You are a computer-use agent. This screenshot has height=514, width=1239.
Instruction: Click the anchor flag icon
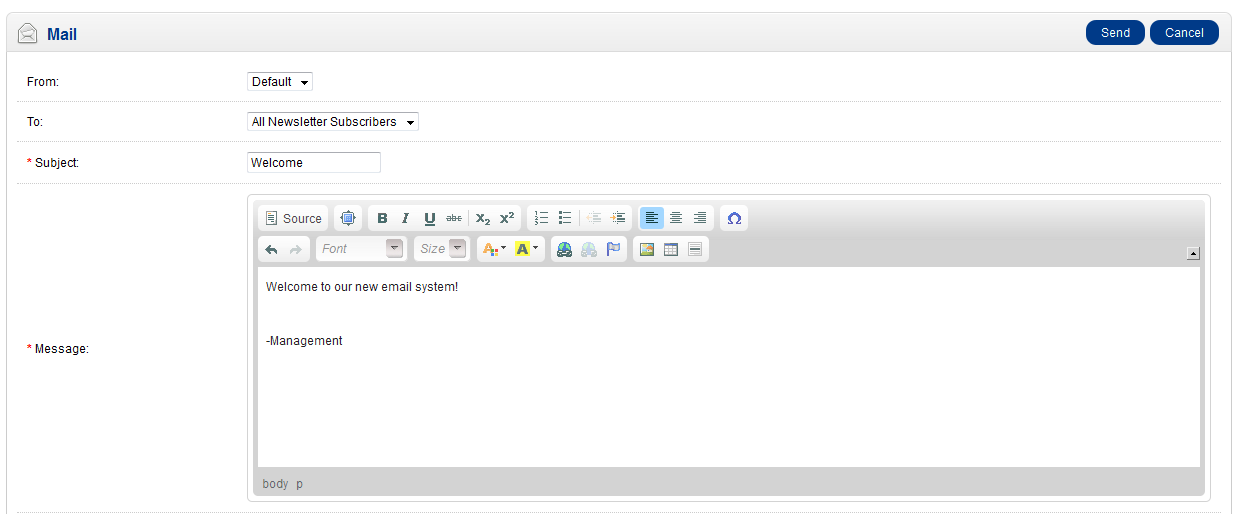pos(613,249)
